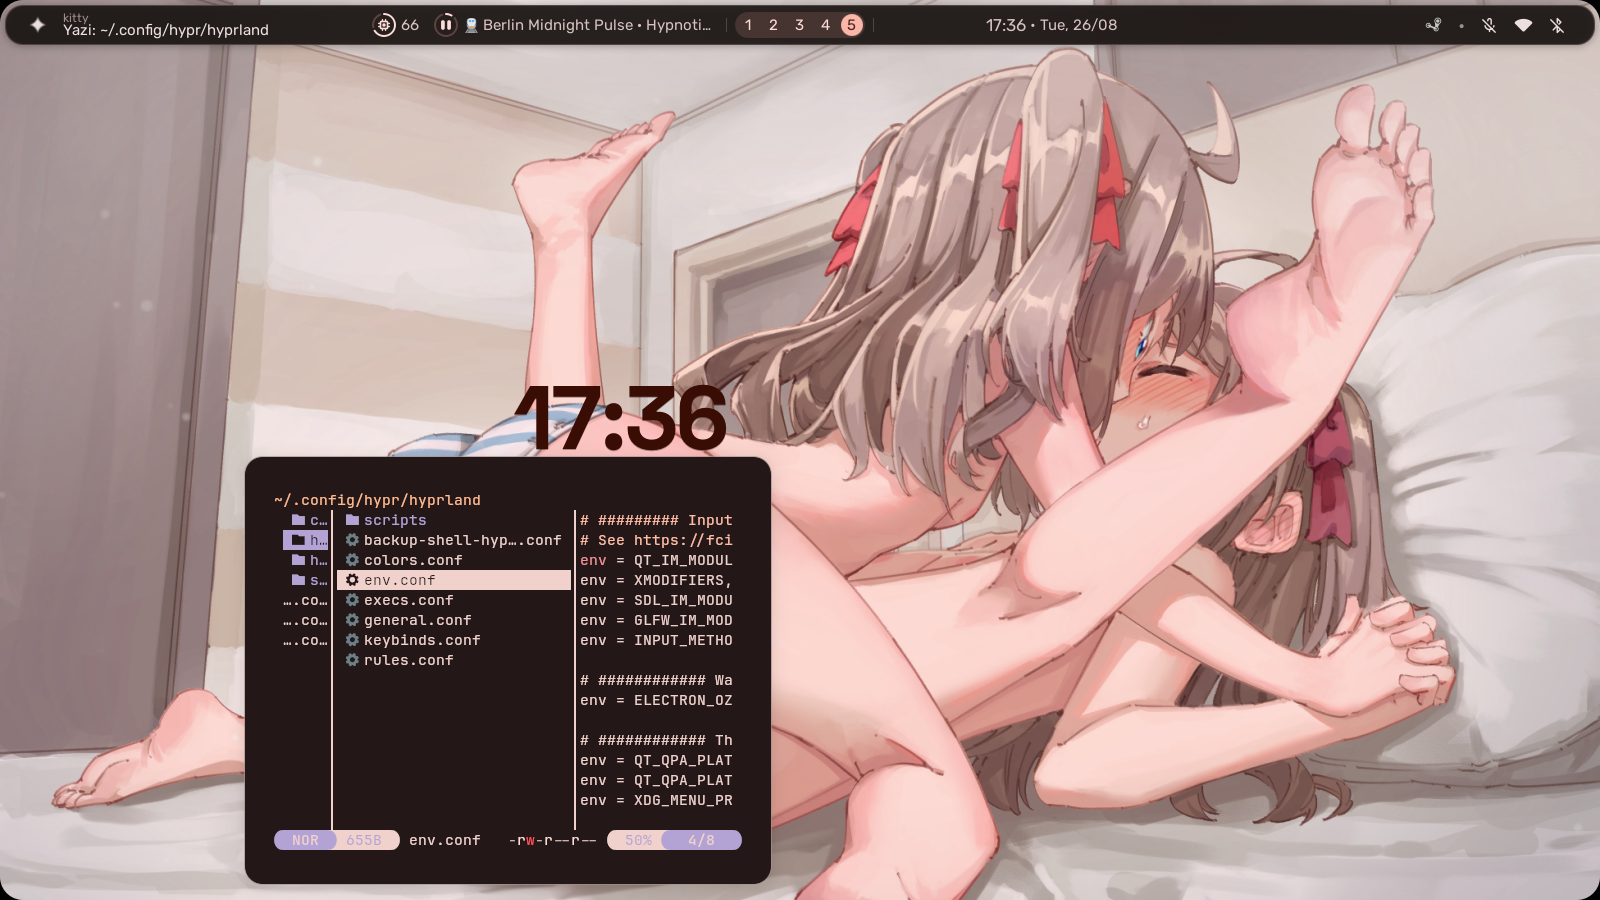The height and width of the screenshot is (900, 1600).
Task: Click the ~/.config/hypr/hyprland path header
Action: [377, 500]
